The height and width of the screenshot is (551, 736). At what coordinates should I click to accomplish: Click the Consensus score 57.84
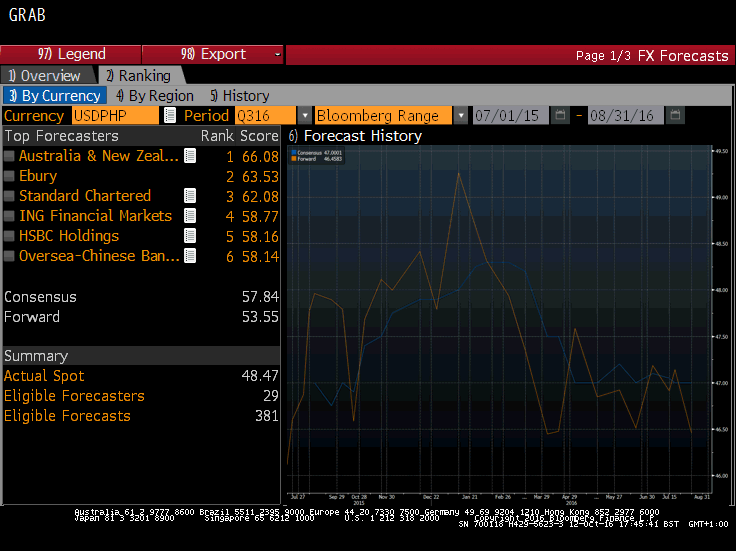[x=261, y=297]
